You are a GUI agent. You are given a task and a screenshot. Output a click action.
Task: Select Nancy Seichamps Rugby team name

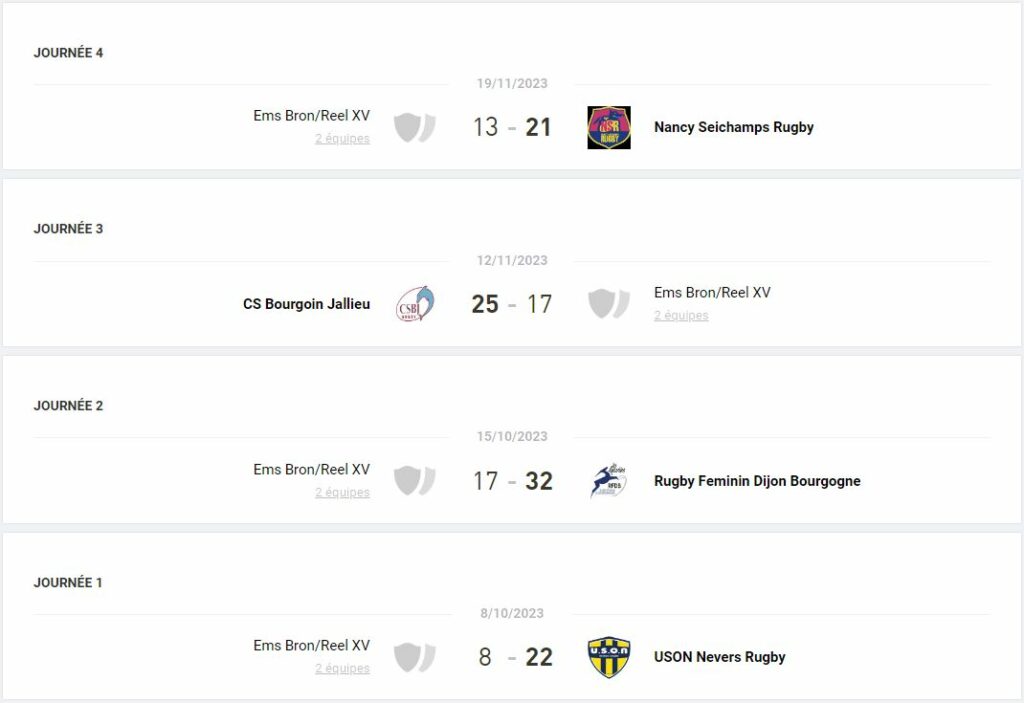pos(734,127)
